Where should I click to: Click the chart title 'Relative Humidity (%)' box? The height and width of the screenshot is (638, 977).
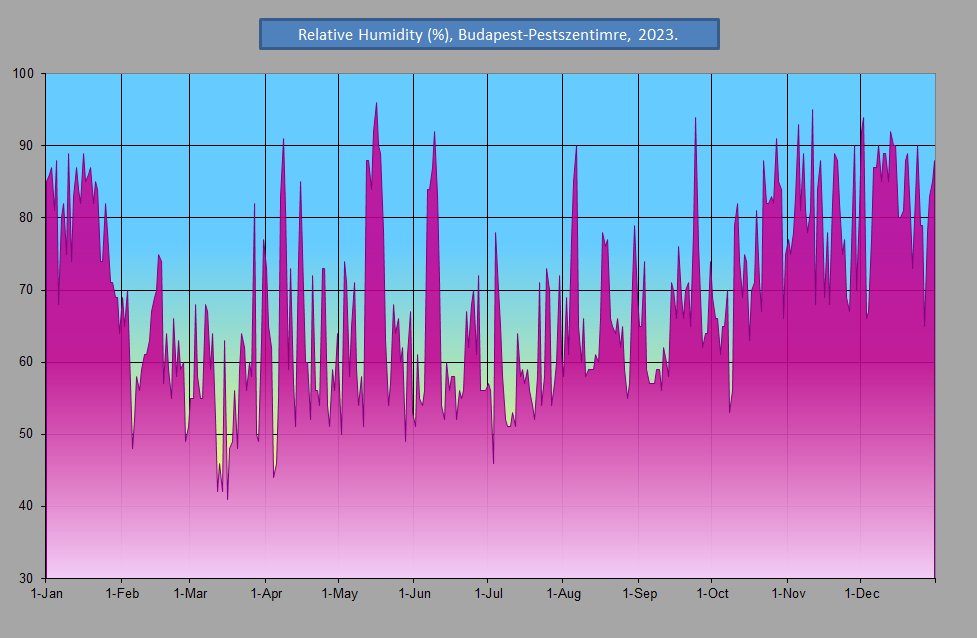488,34
